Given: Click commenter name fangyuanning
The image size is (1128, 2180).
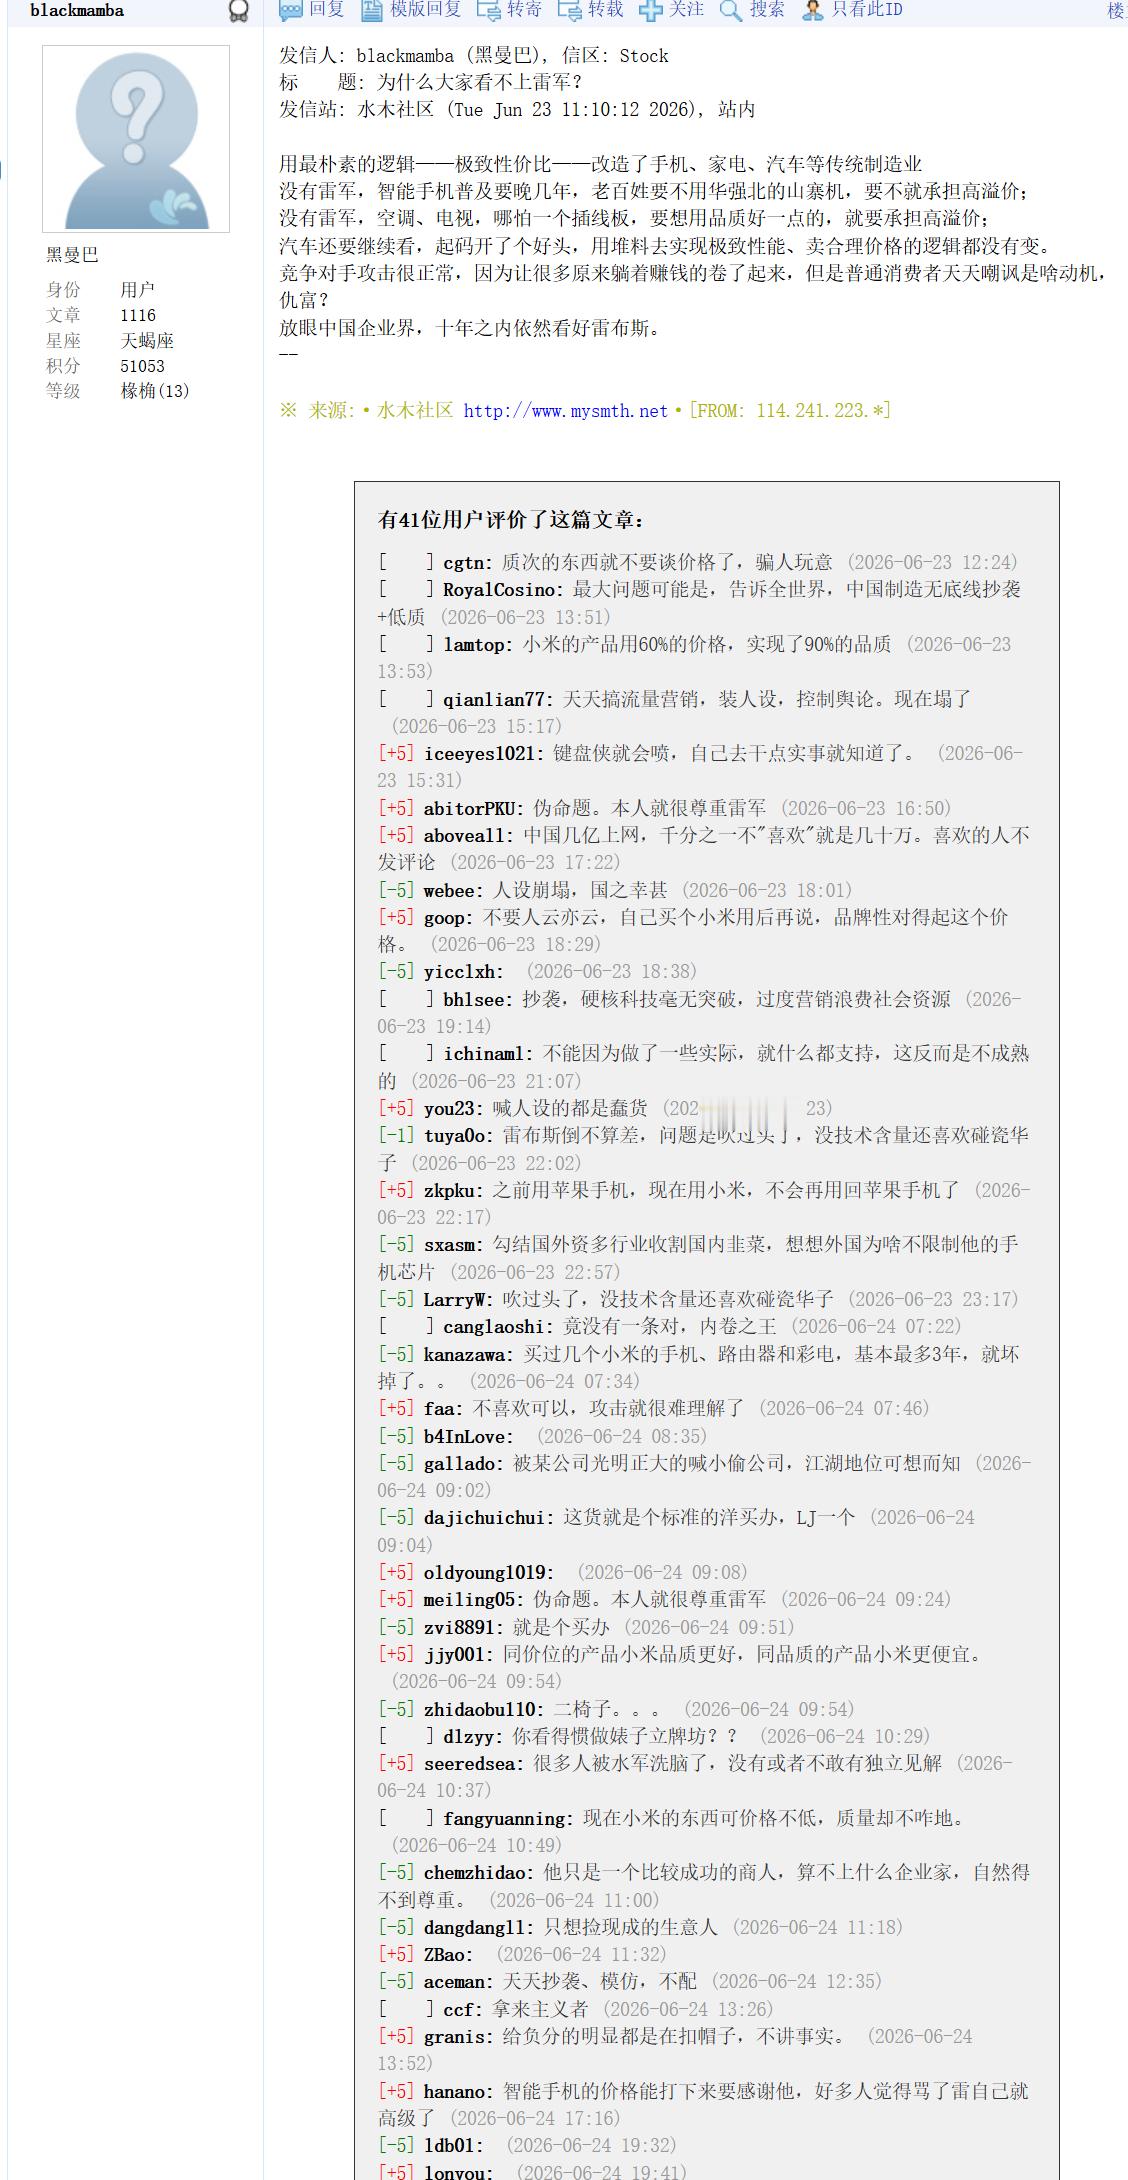Looking at the screenshot, I should [x=505, y=1819].
